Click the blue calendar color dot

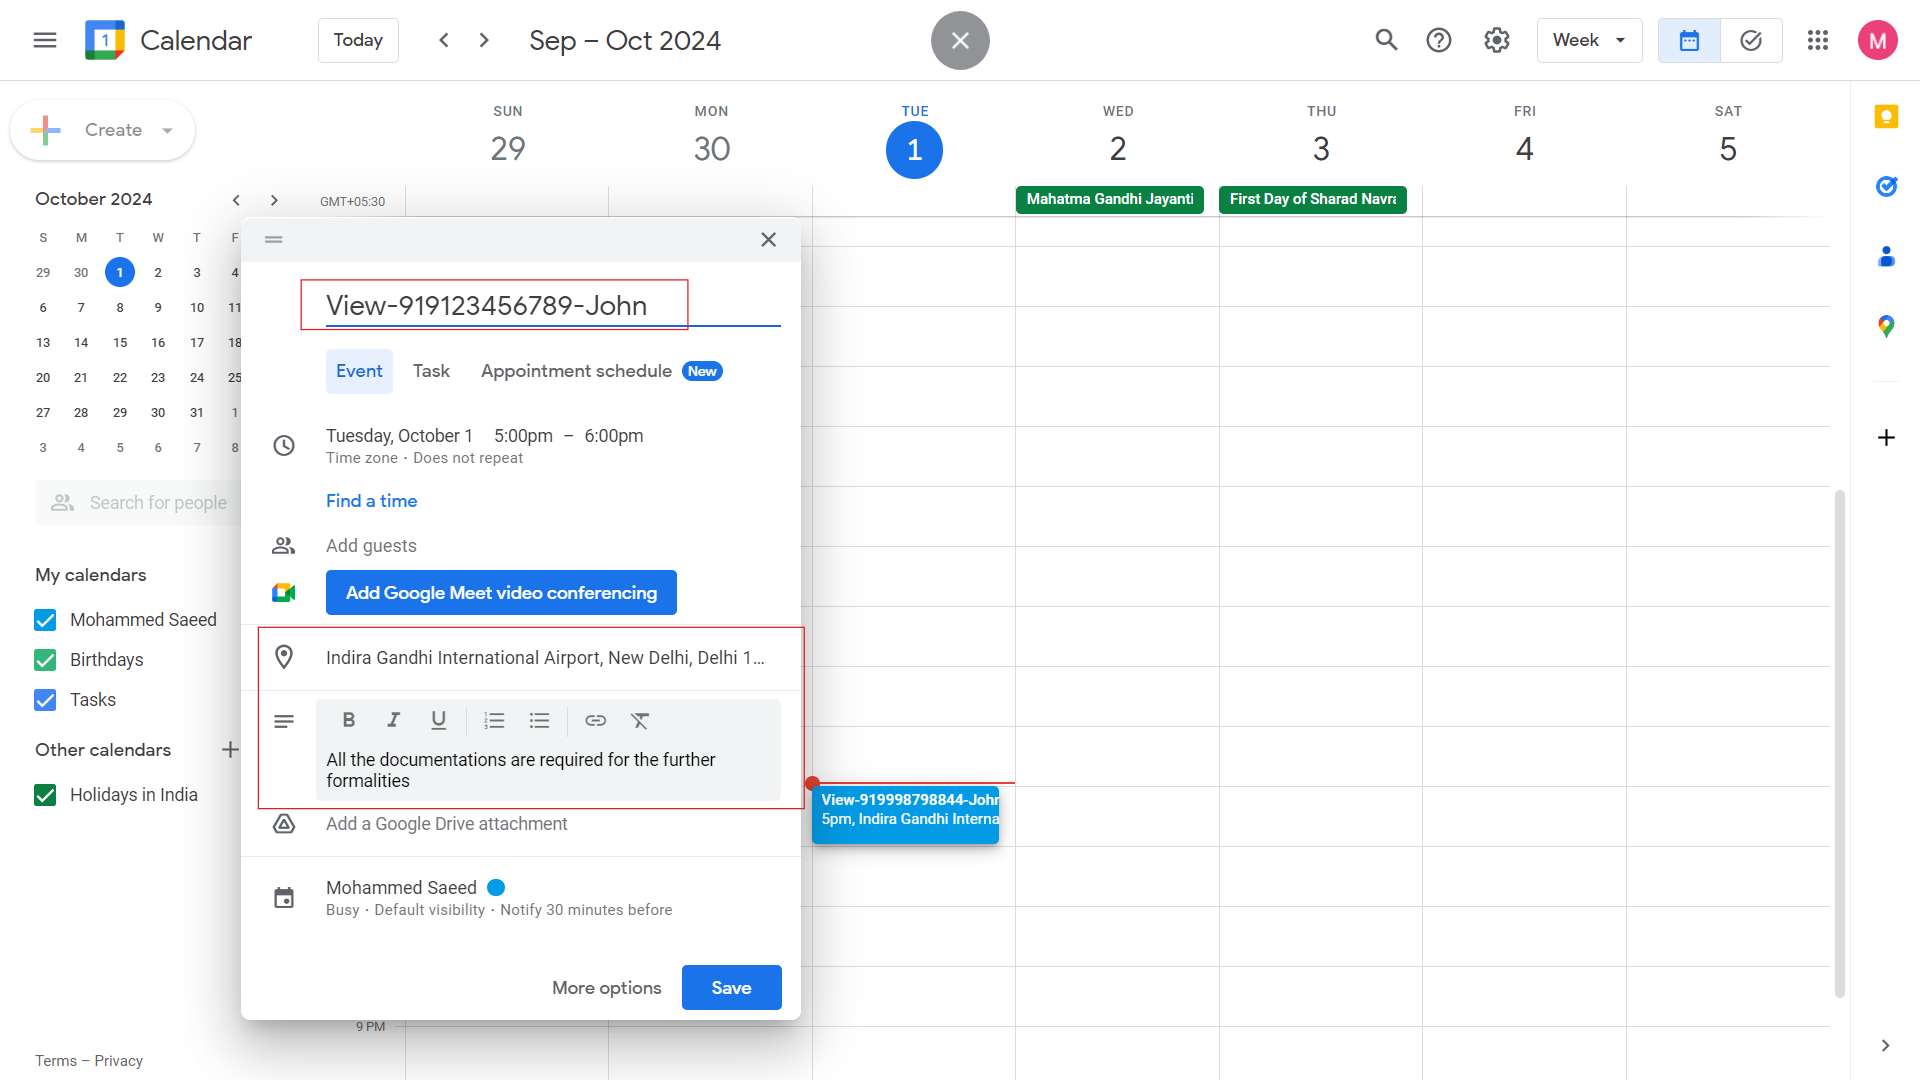click(496, 887)
